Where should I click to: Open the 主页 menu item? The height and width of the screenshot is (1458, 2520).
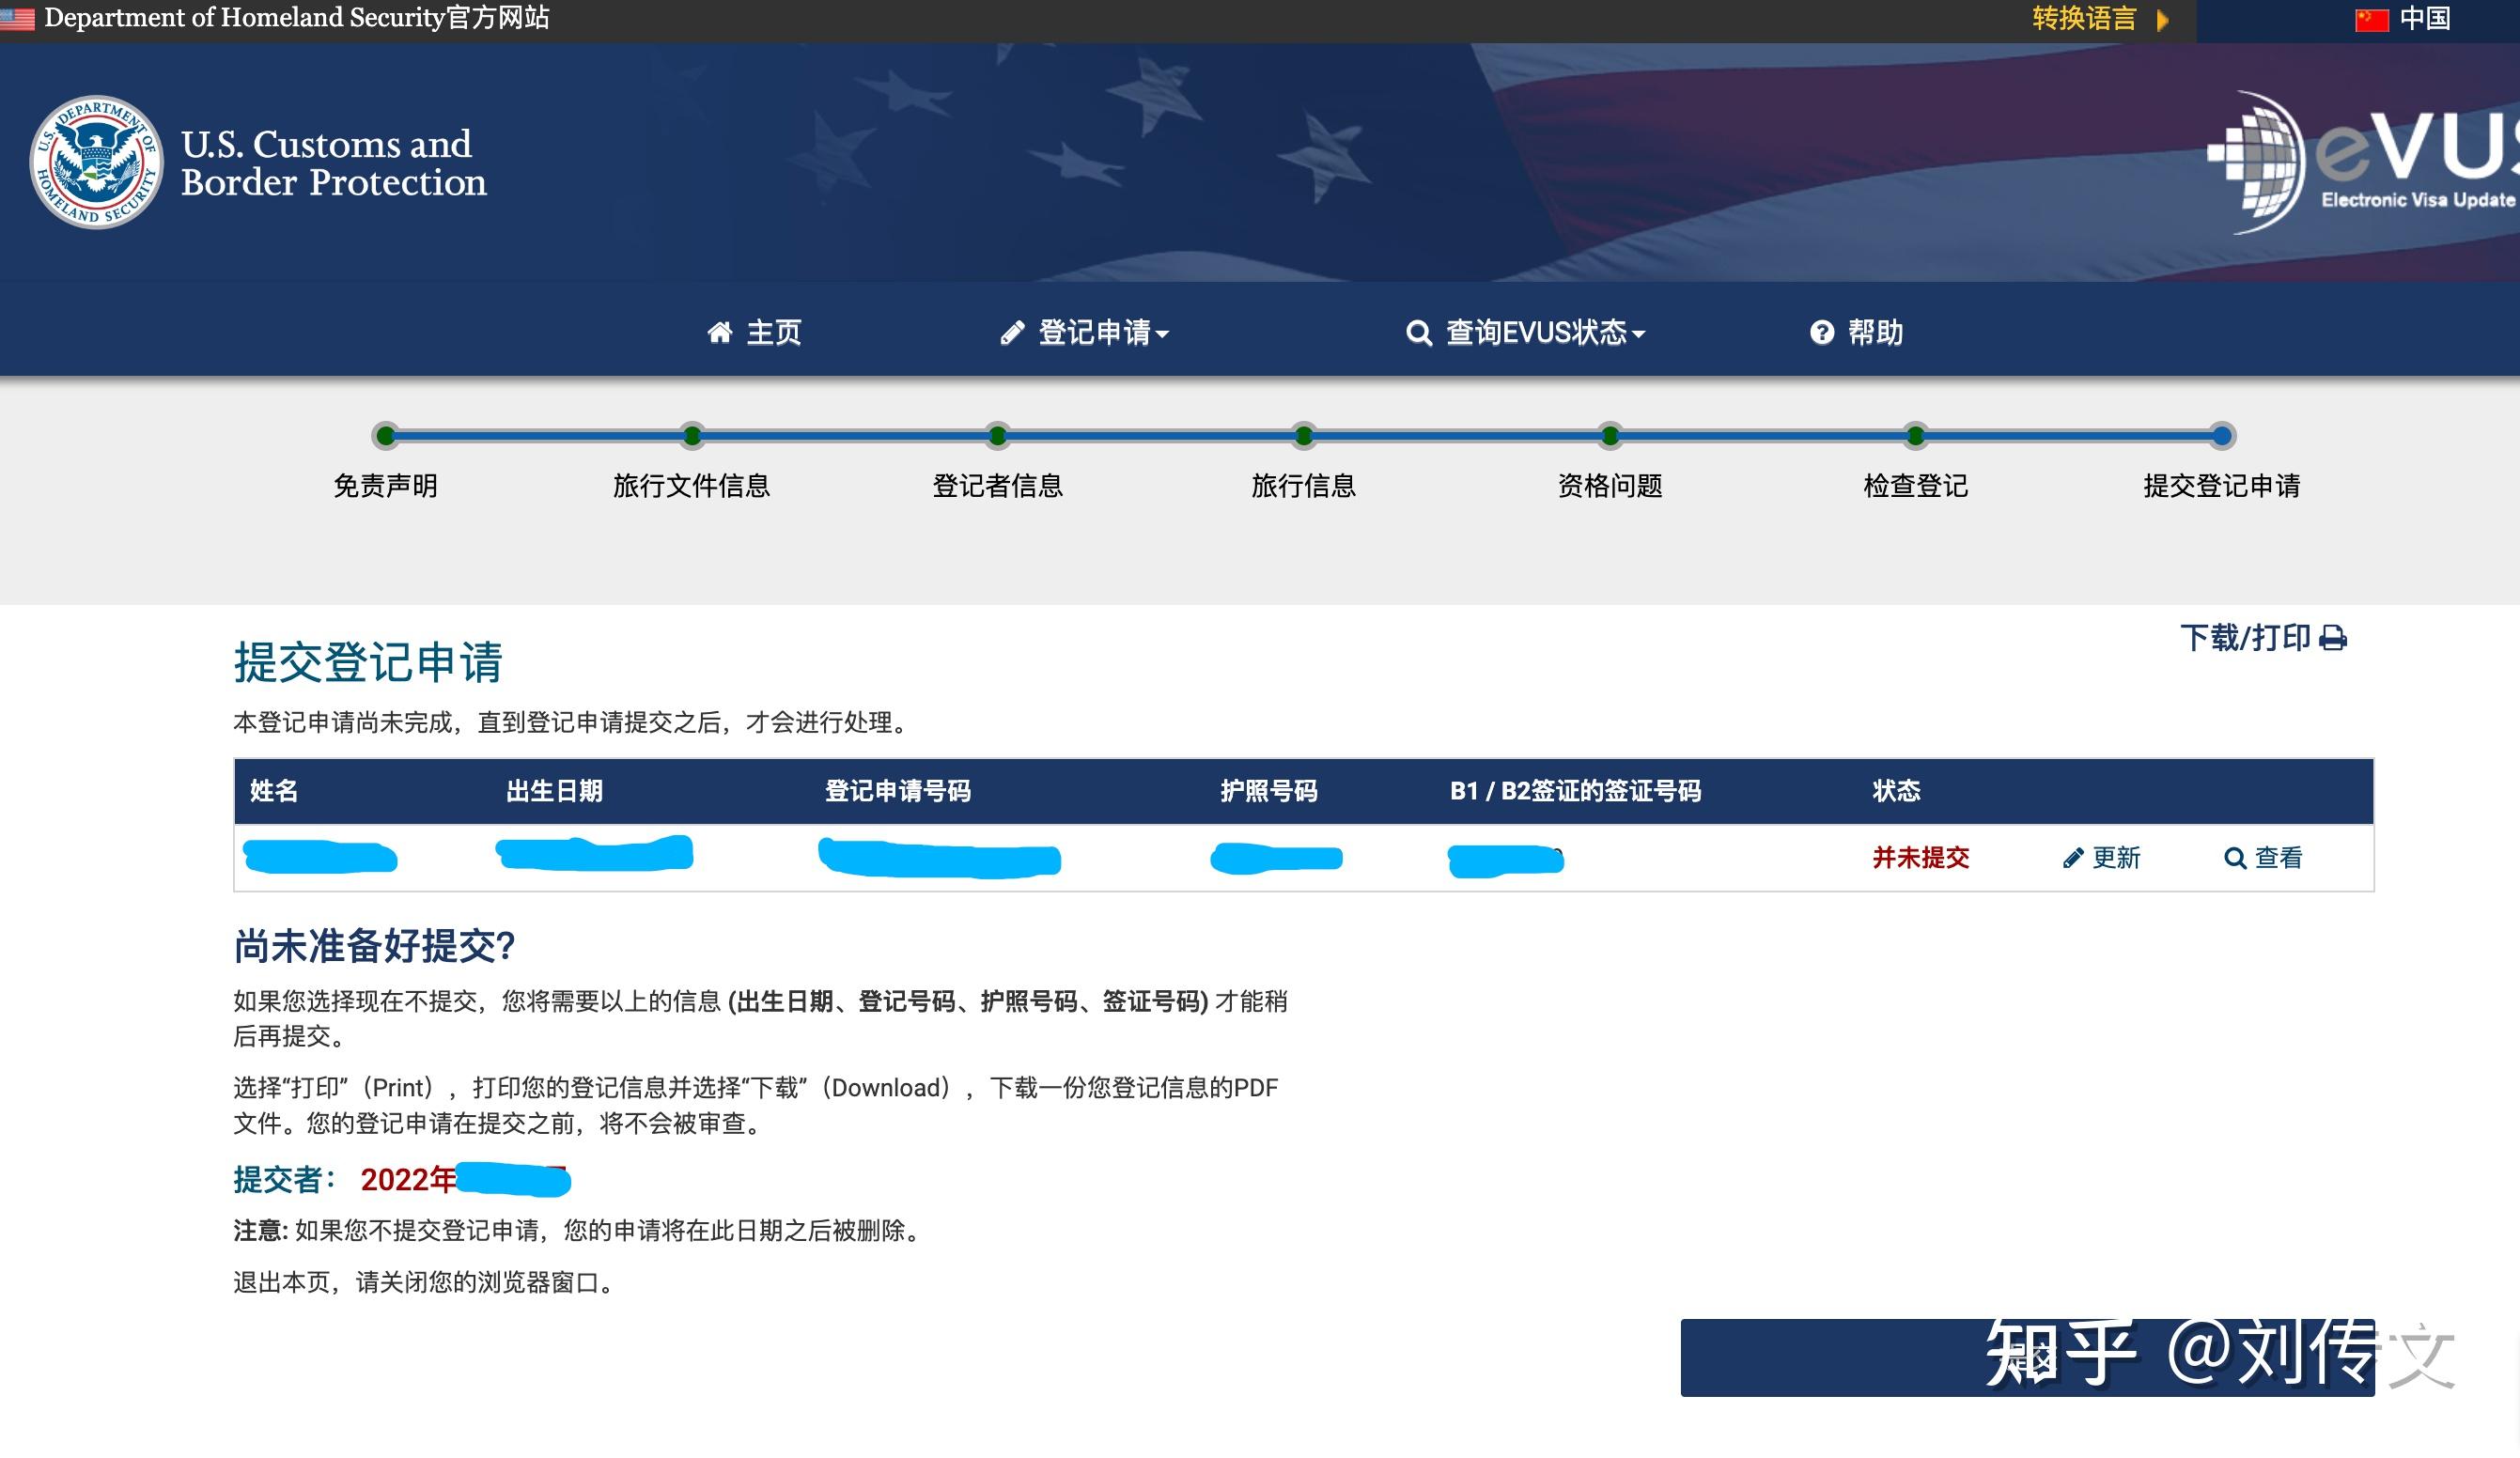(x=775, y=332)
